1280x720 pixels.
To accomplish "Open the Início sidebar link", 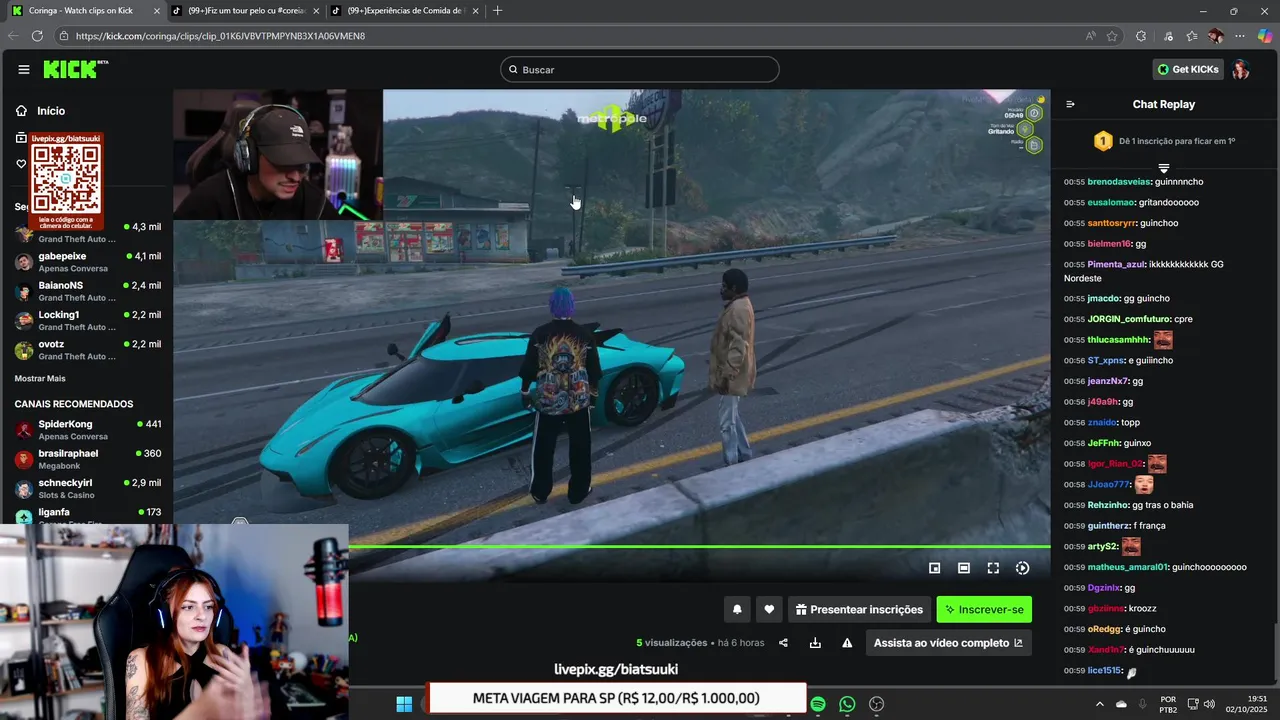I will (50, 111).
